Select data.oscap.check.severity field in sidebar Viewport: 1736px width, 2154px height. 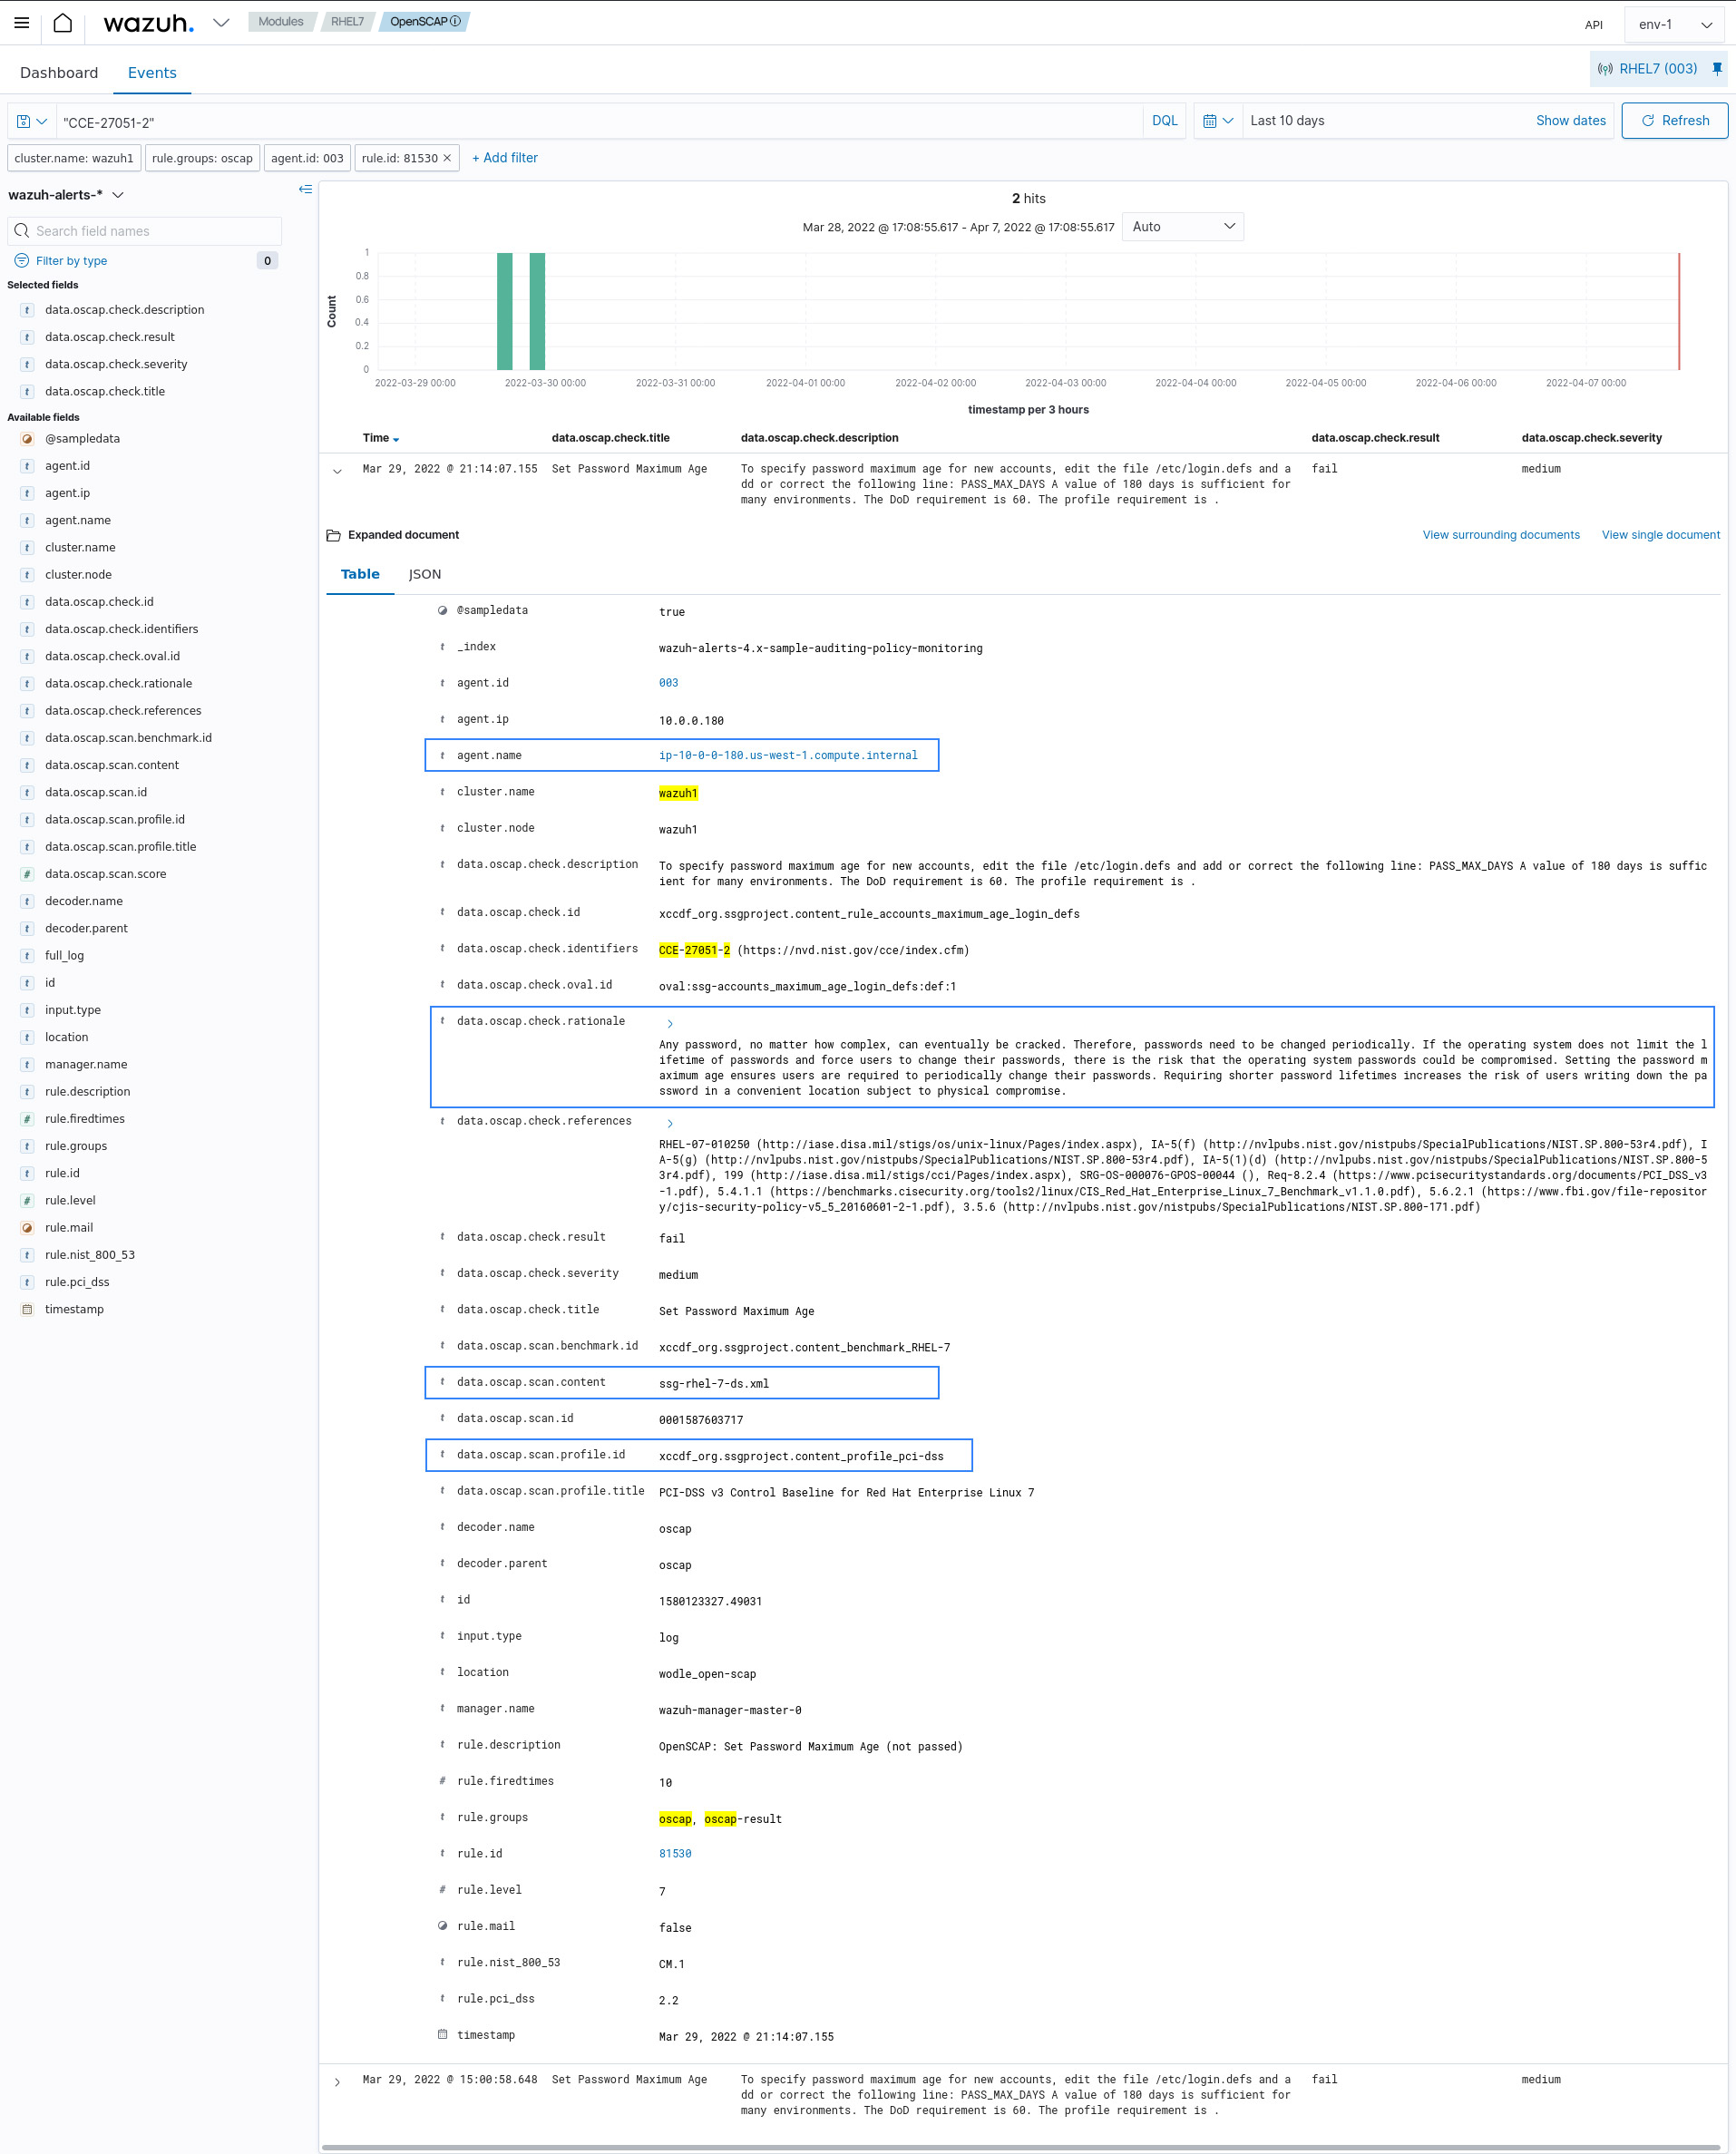116,364
